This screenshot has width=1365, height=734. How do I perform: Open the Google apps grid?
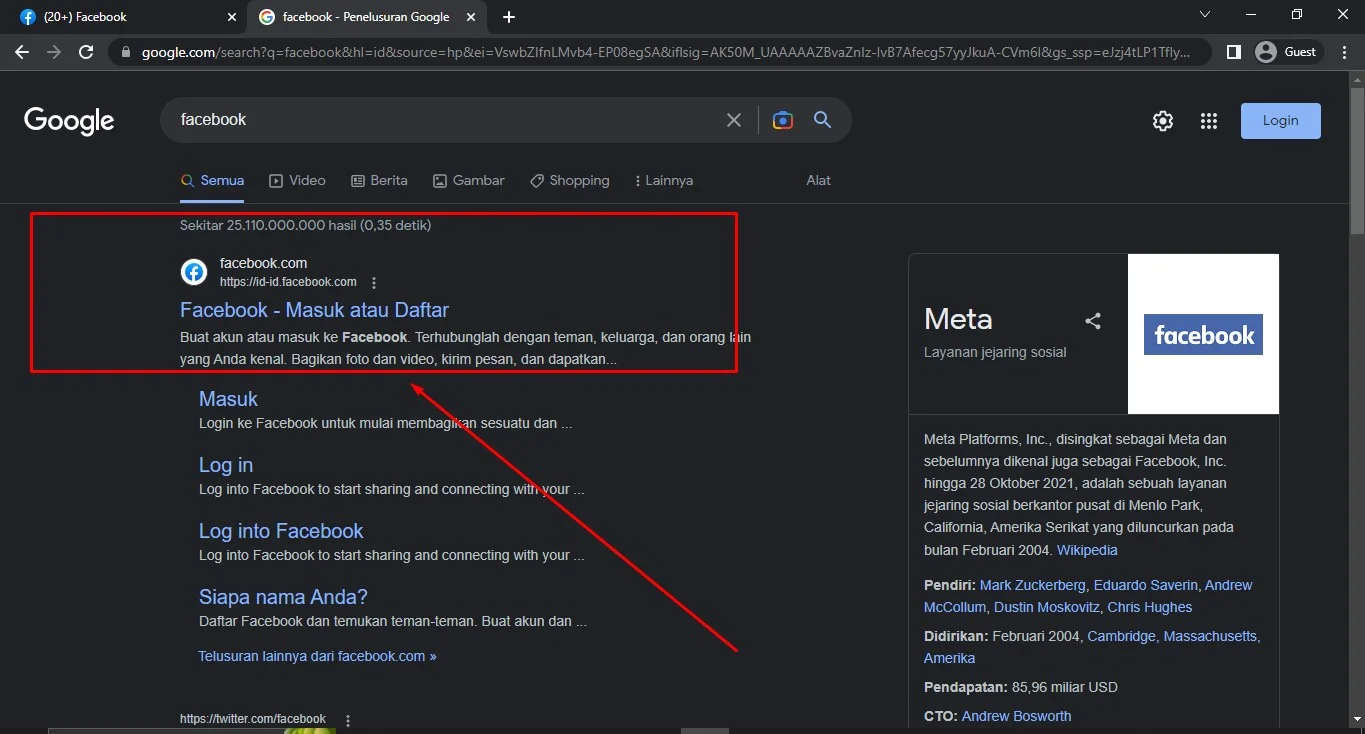pyautogui.click(x=1209, y=121)
